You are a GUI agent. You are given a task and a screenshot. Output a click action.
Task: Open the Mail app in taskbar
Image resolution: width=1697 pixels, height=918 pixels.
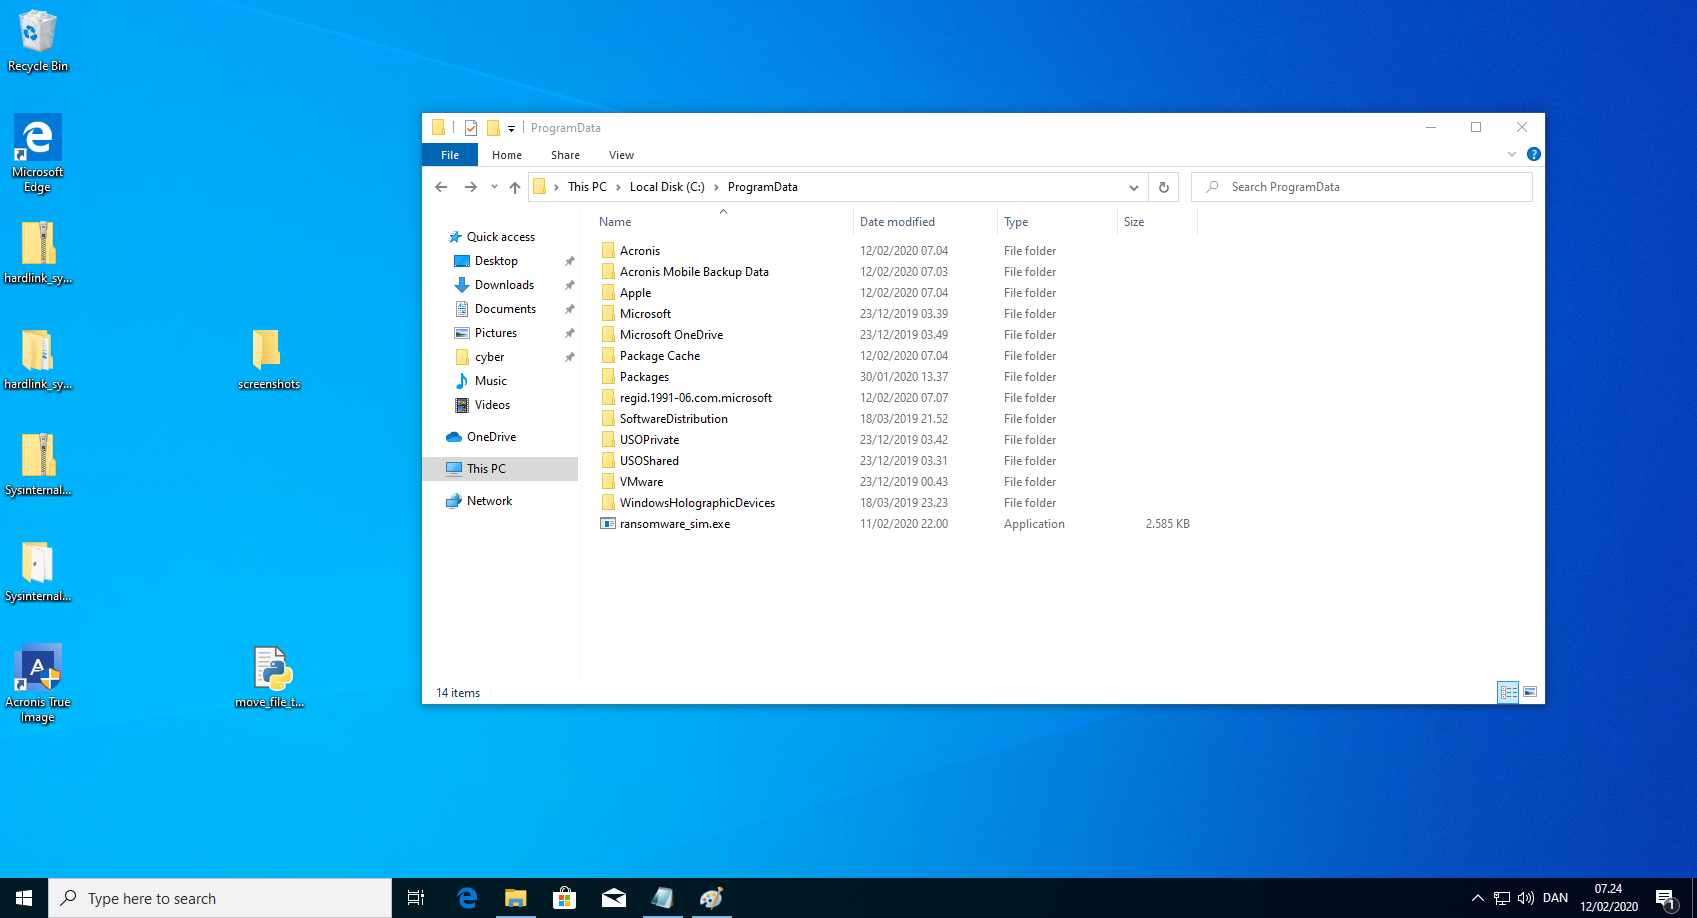tap(613, 898)
